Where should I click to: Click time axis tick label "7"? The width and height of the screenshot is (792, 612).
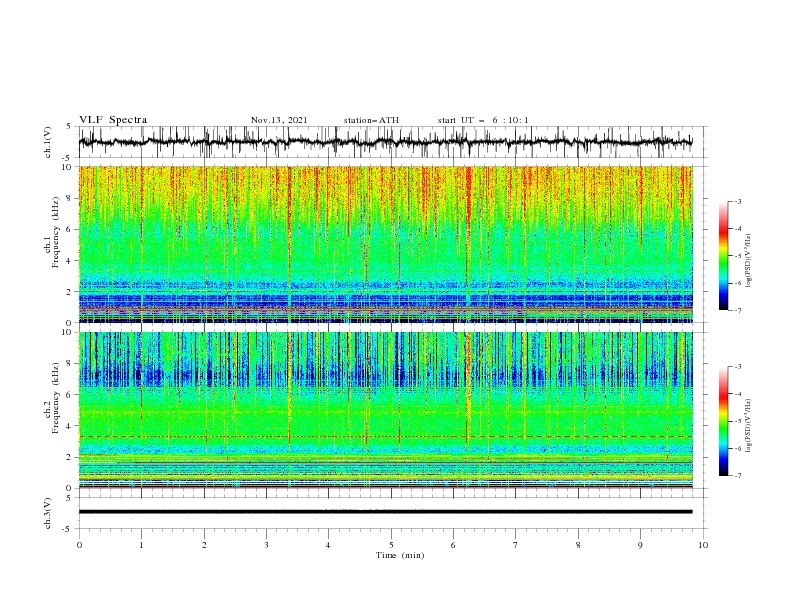(516, 545)
